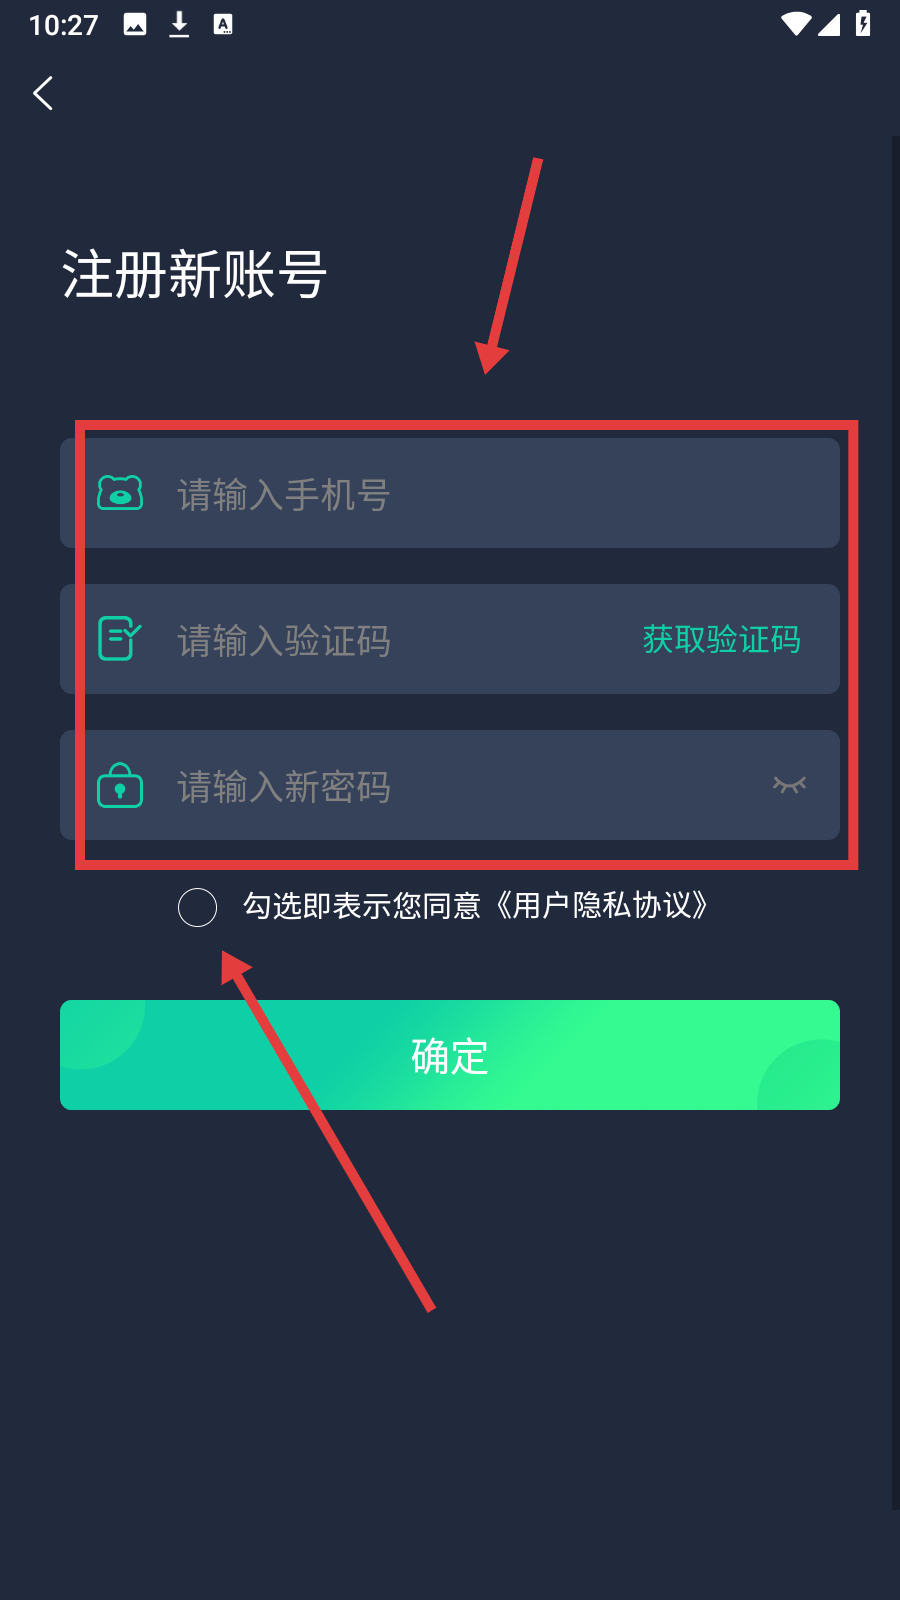Show password using the closed-eye icon
This screenshot has width=900, height=1600.
pyautogui.click(x=789, y=785)
